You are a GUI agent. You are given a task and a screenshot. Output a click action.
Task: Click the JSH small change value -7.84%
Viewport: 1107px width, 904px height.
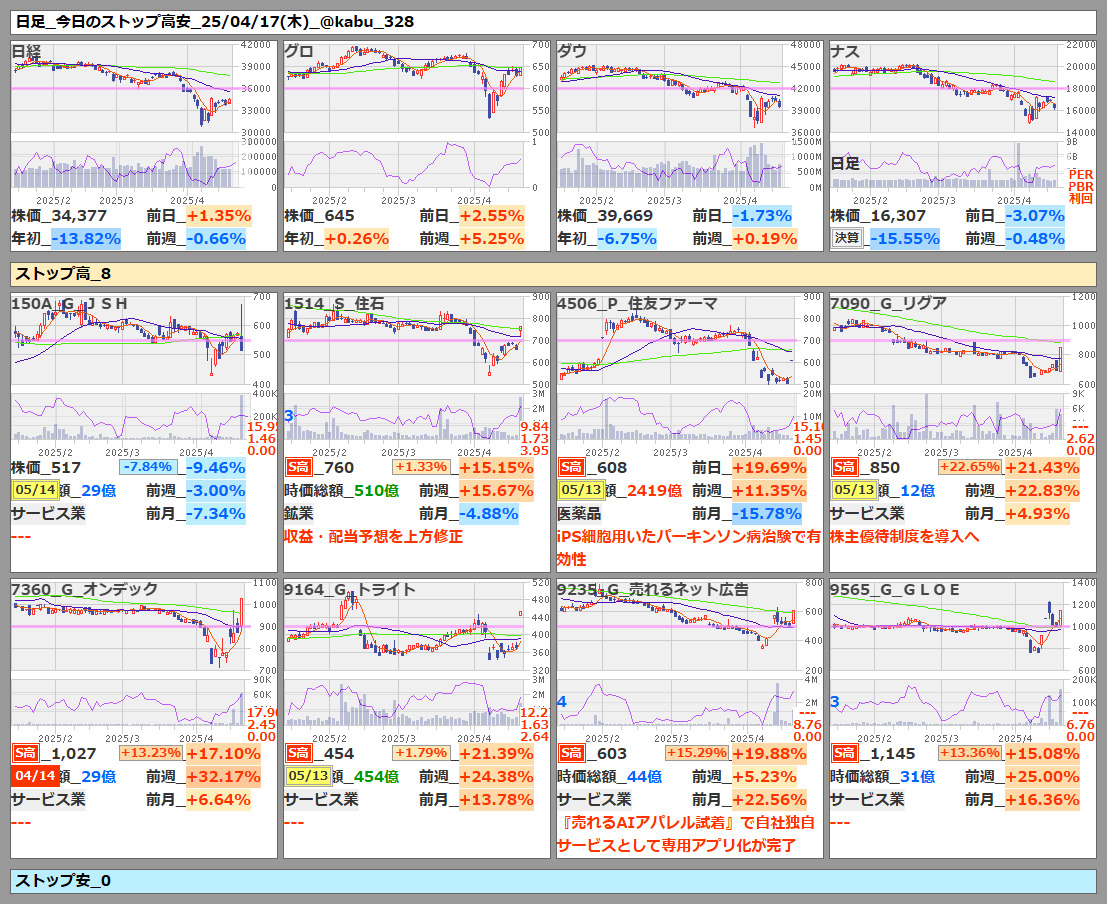coord(148,467)
